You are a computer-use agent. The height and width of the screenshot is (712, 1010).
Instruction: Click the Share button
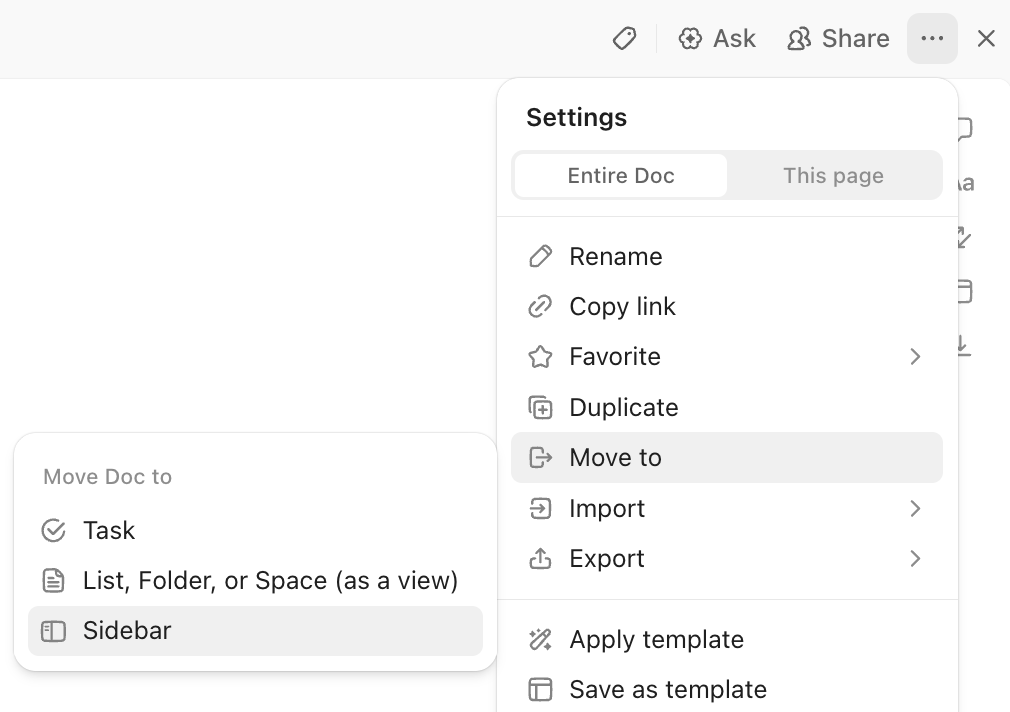[838, 38]
